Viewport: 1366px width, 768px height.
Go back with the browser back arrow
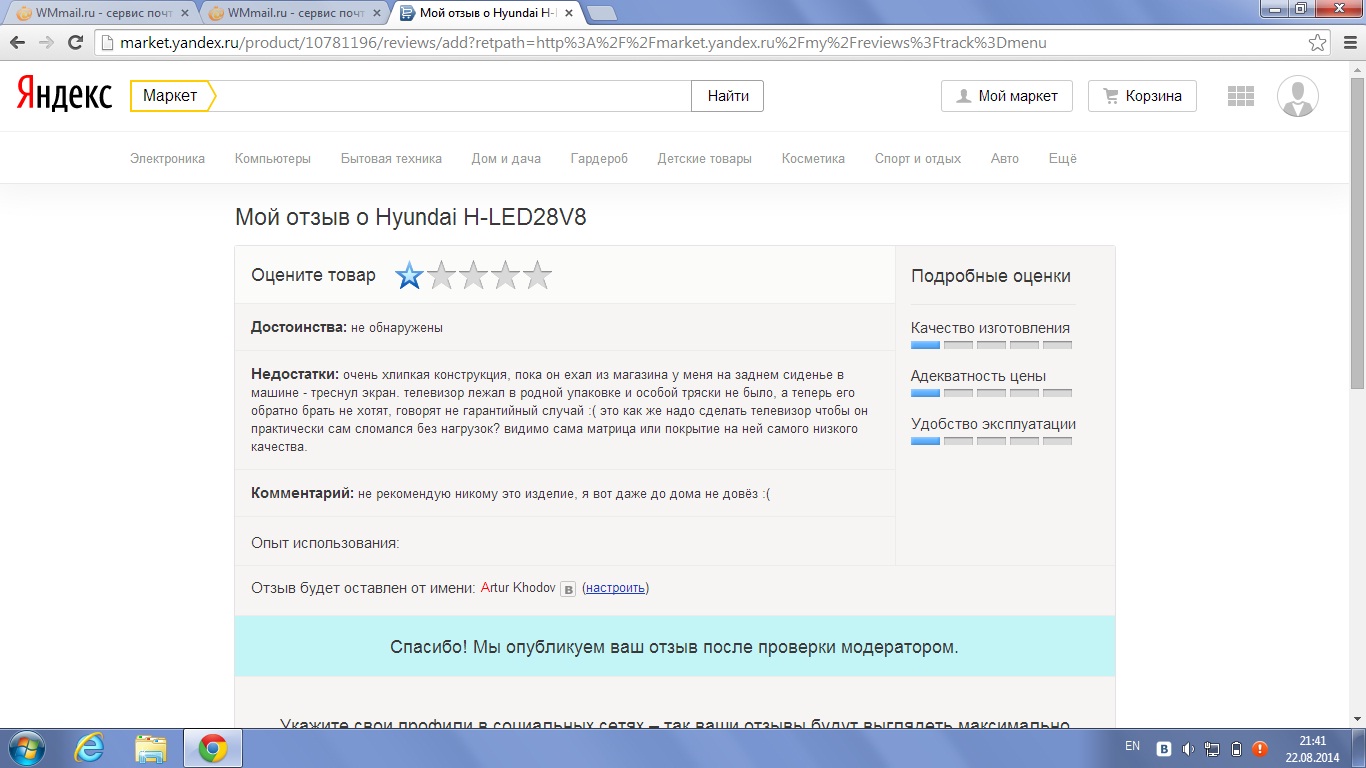click(x=18, y=43)
